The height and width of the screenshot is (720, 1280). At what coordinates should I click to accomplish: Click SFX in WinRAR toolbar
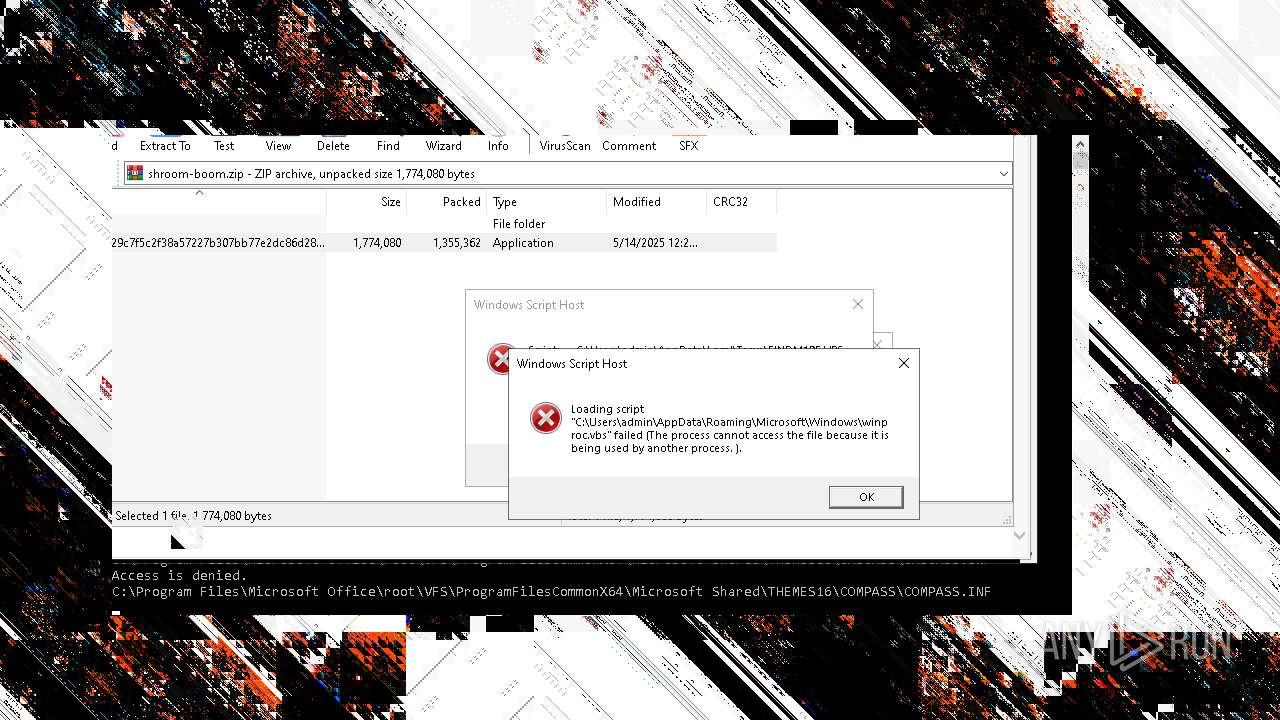[688, 146]
